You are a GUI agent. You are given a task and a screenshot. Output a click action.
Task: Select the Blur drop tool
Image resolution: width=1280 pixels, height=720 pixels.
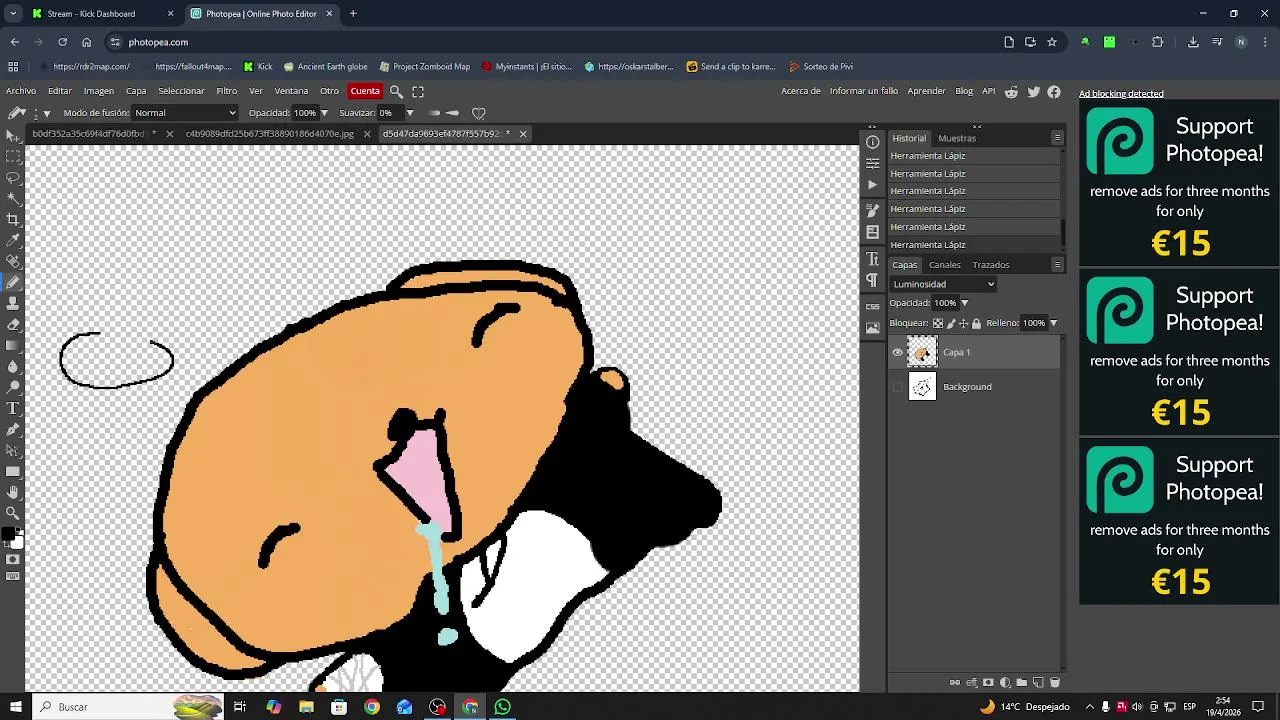[13, 366]
